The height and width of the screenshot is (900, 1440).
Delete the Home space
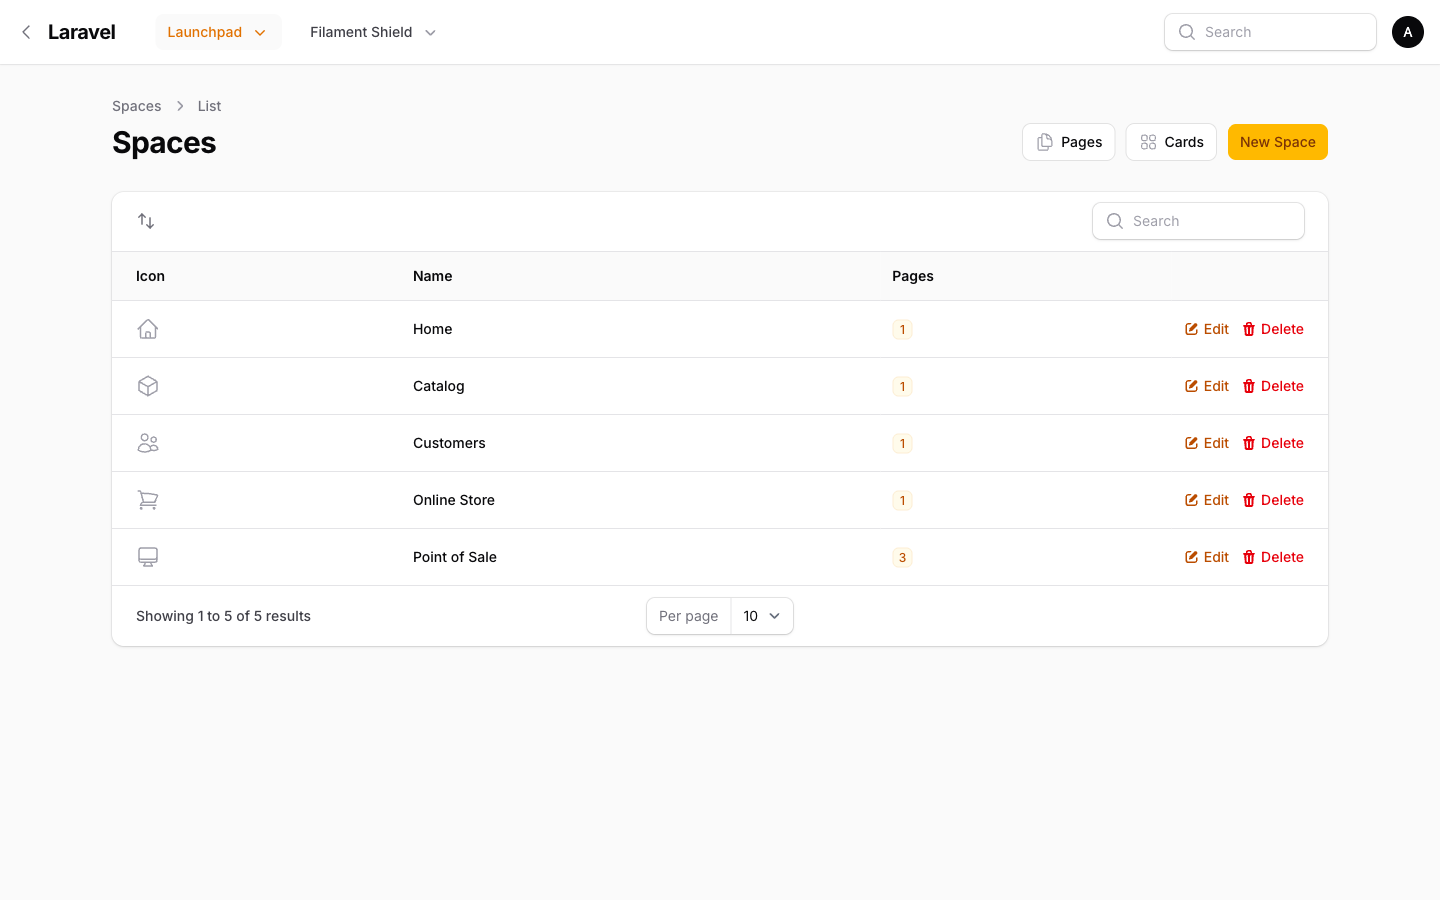click(1273, 329)
